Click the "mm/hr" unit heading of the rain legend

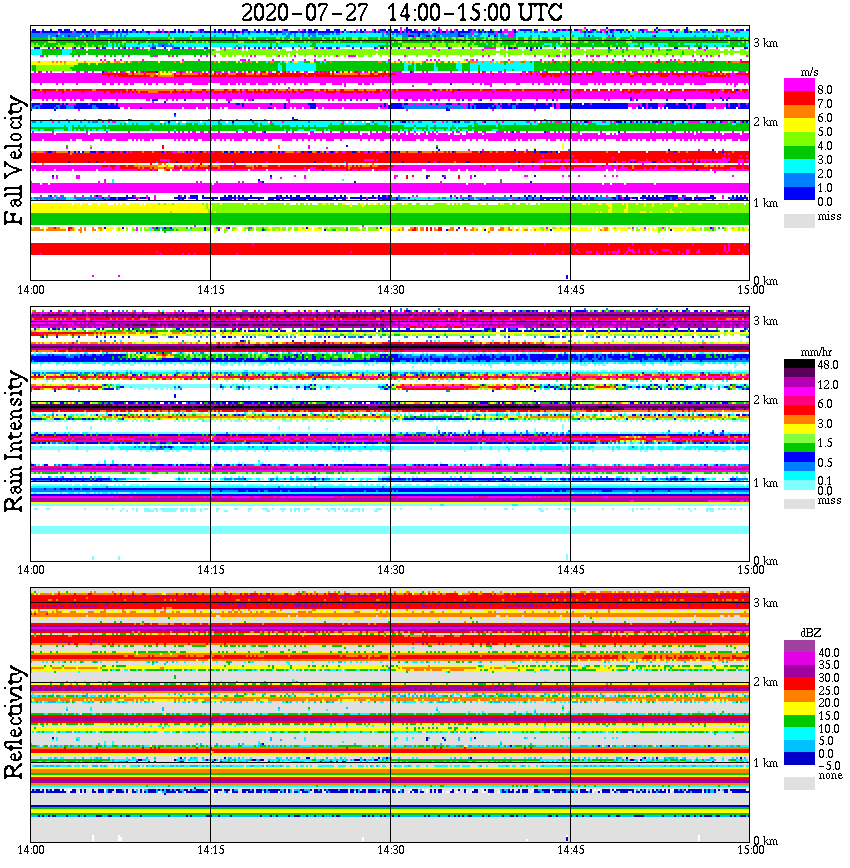pyautogui.click(x=816, y=352)
